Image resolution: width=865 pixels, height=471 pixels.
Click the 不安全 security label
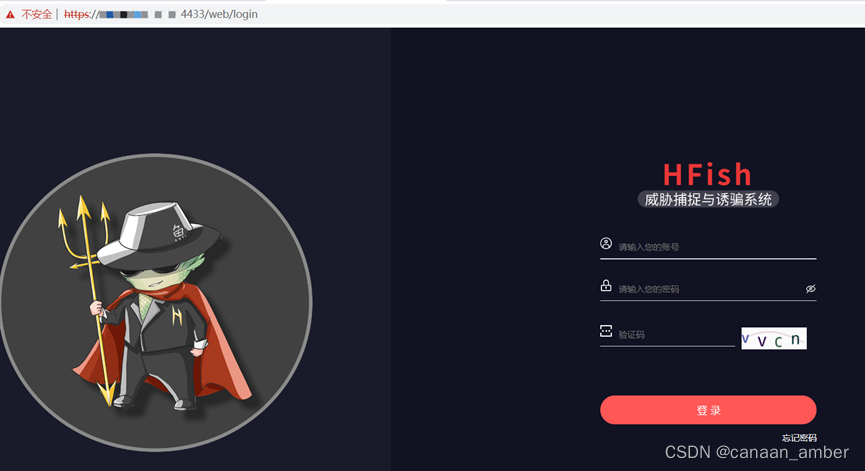coord(36,14)
